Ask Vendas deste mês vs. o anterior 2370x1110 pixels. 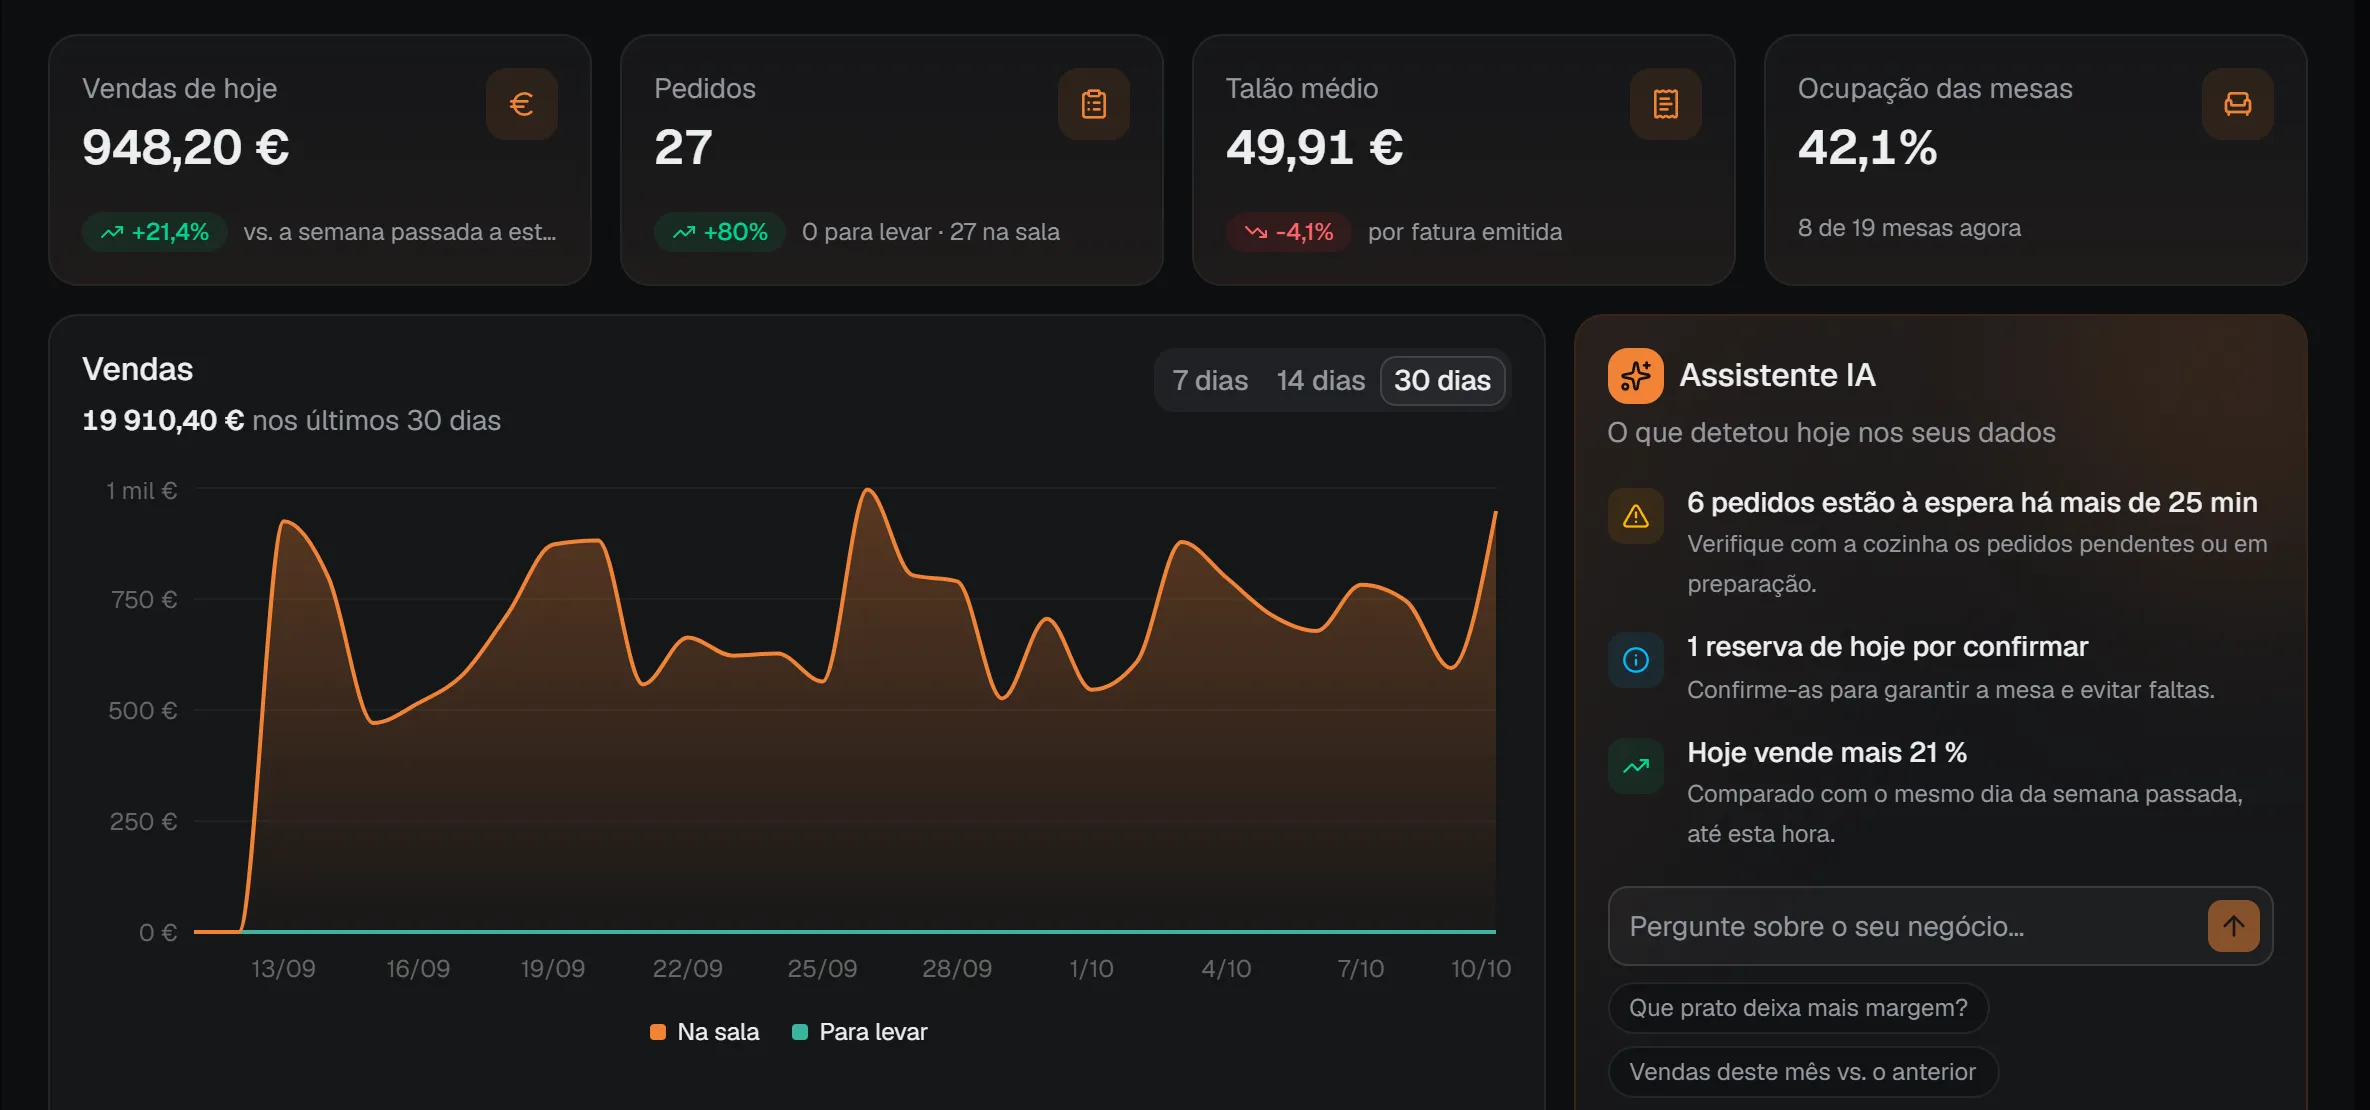1802,1072
